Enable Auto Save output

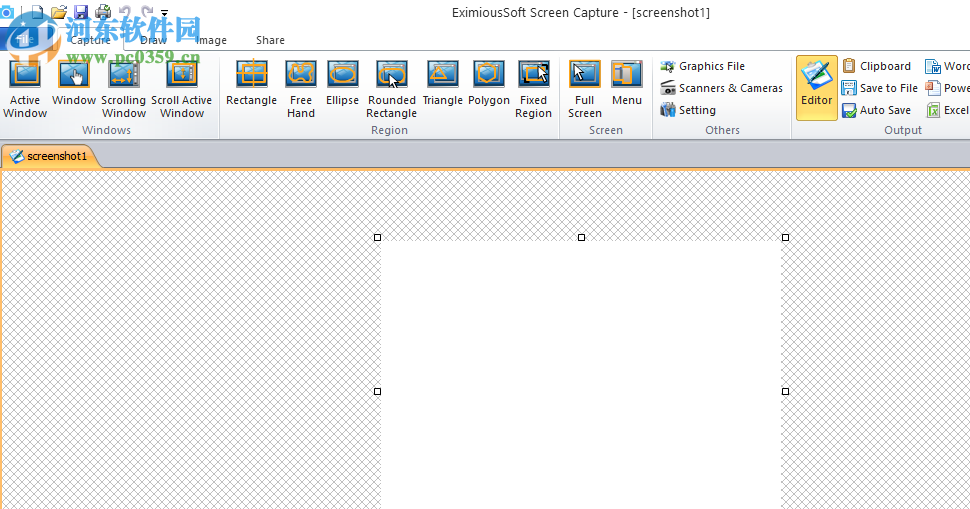click(876, 110)
